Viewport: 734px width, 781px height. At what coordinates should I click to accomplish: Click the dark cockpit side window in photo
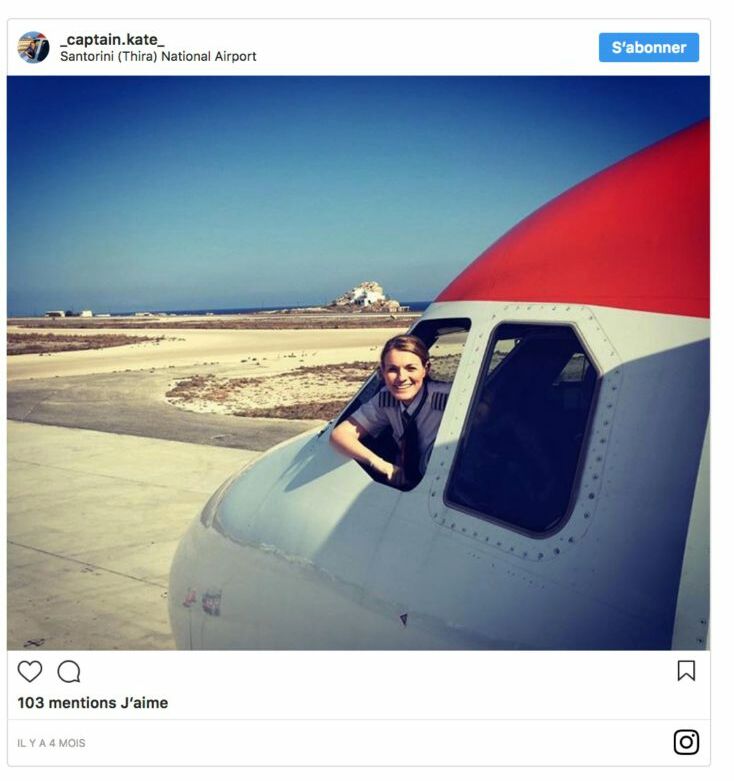[520, 428]
